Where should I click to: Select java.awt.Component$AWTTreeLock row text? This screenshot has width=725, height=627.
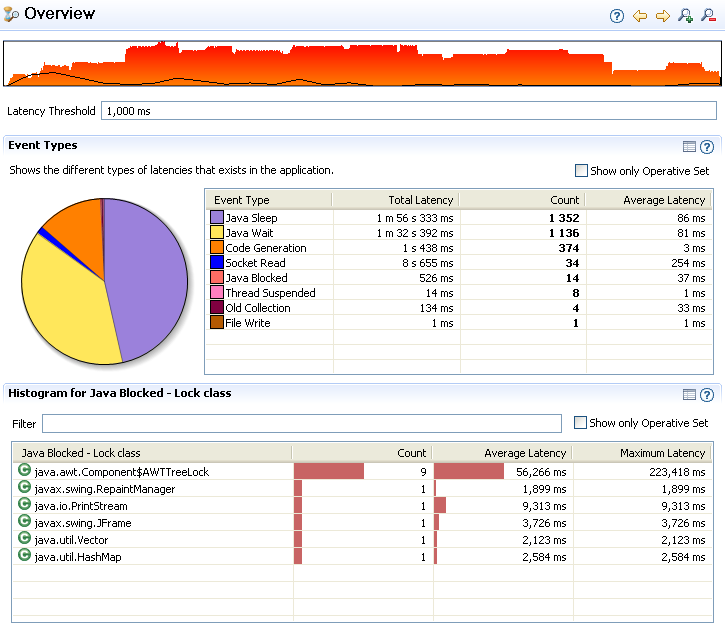click(x=122, y=472)
